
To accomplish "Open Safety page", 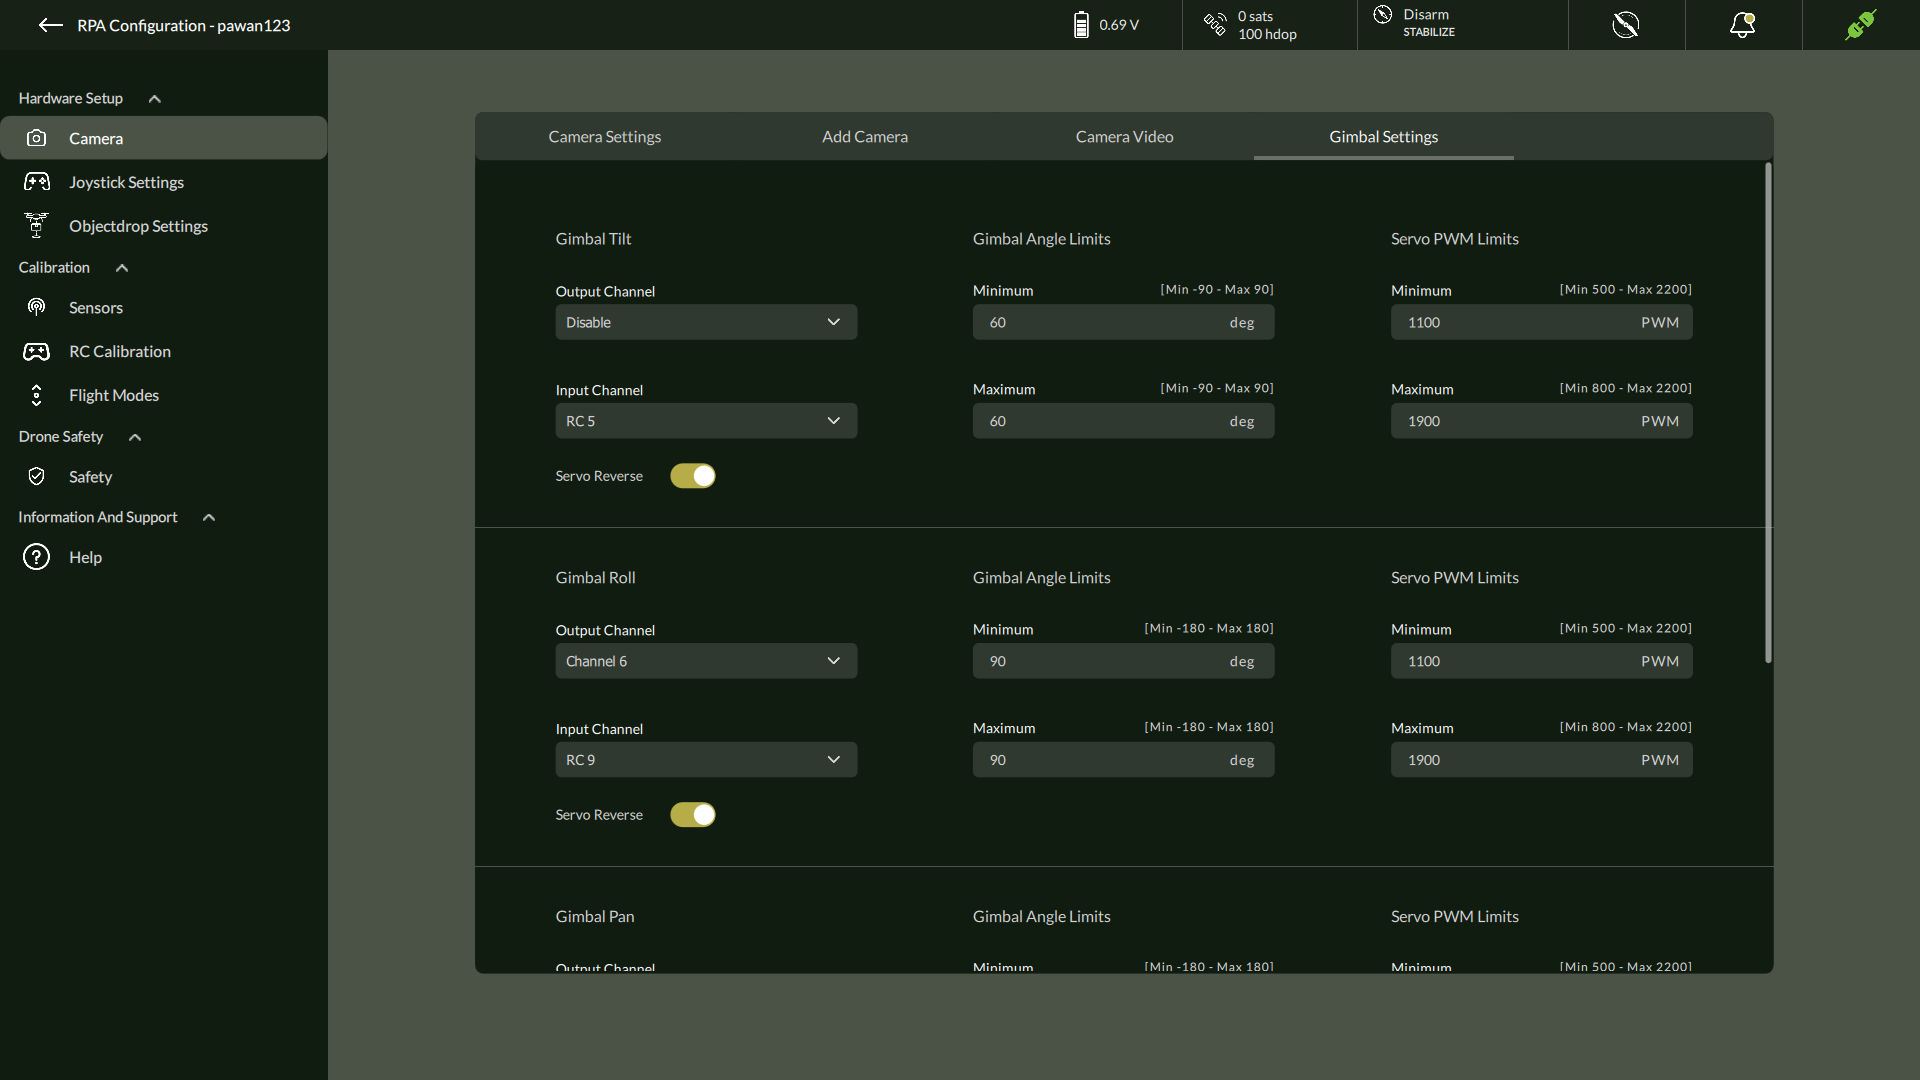I will pyautogui.click(x=164, y=477).
